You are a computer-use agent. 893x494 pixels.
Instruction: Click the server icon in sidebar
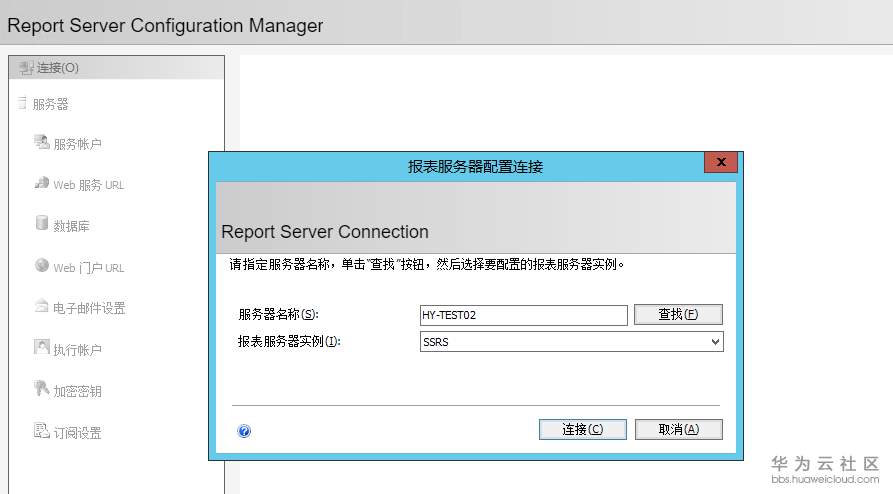[x=22, y=103]
